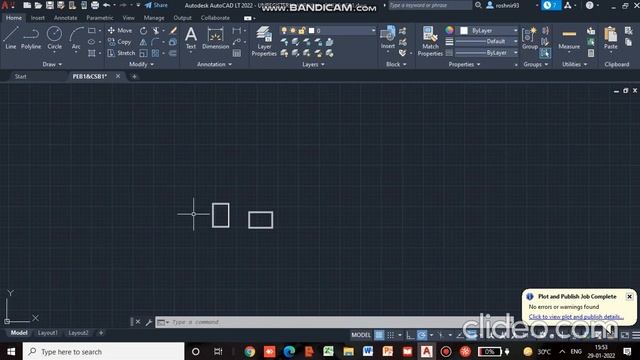
Task: Click the Scale tool icon
Action: [x=143, y=53]
